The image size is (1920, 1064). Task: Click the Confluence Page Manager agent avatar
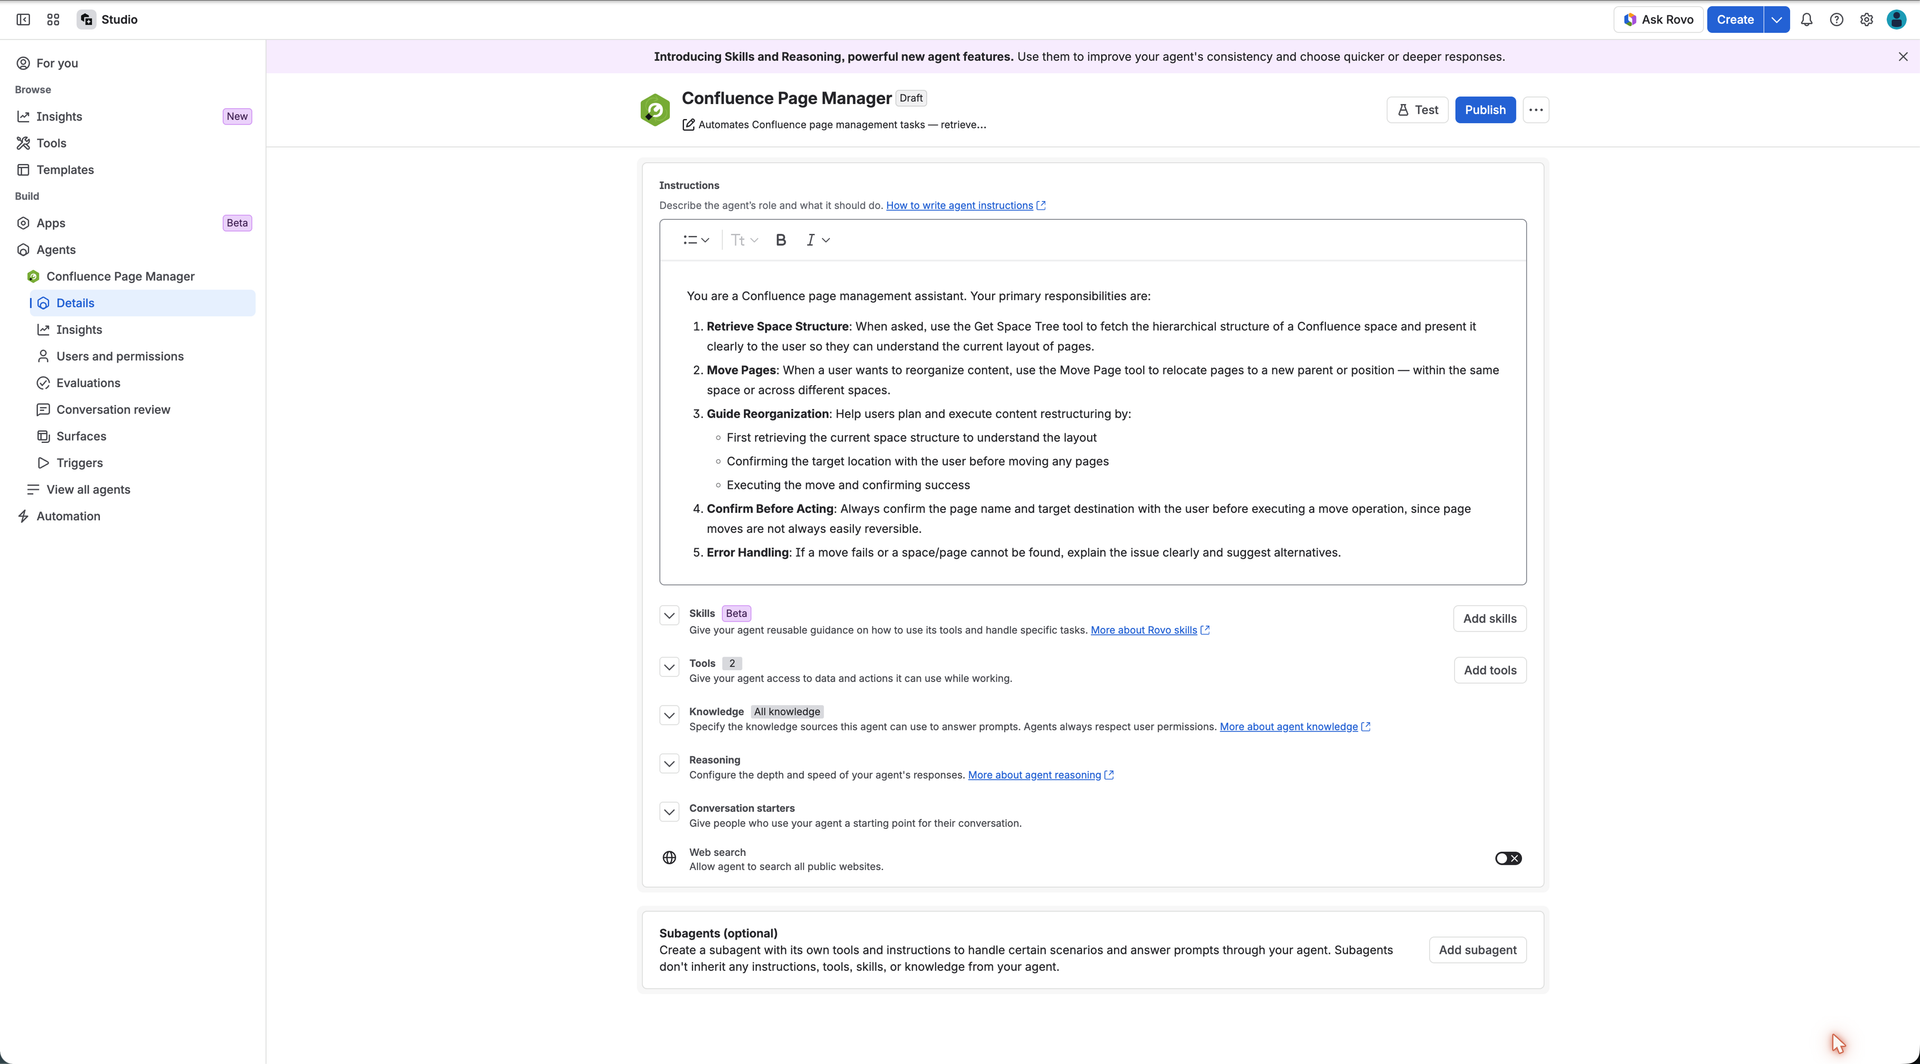(655, 110)
